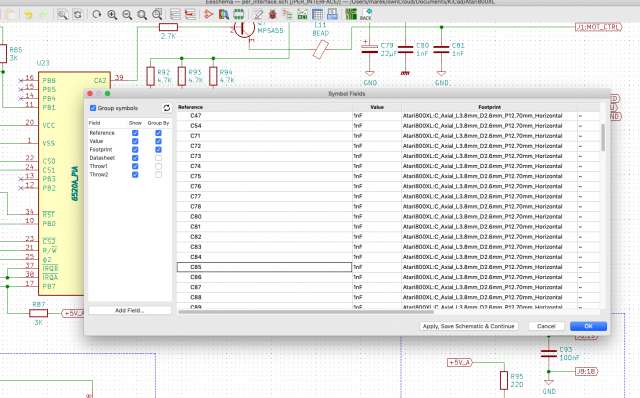This screenshot has width=640, height=398.
Task: Cancel the Symbol Fields dialog
Action: (x=546, y=326)
